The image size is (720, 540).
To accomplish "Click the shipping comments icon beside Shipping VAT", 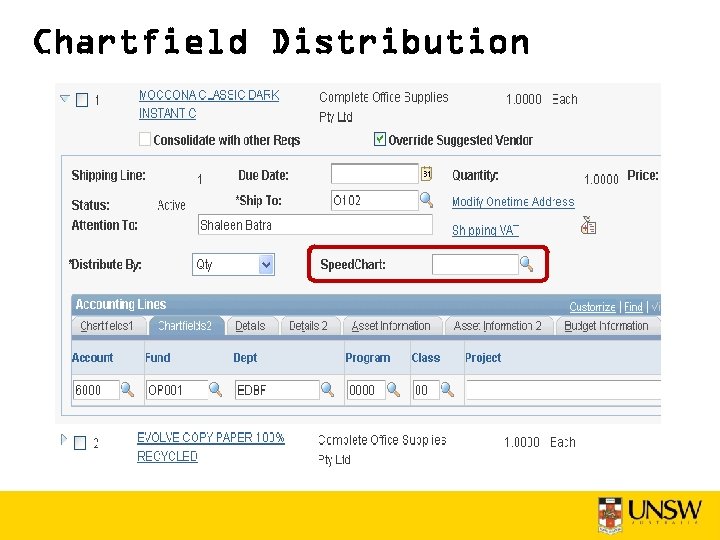I will tap(589, 225).
